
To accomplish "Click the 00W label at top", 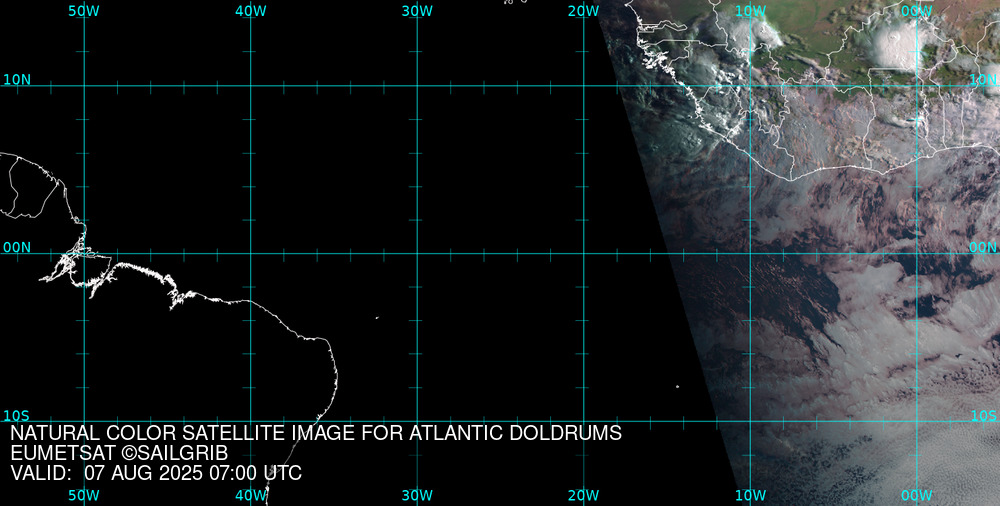I will tap(917, 11).
